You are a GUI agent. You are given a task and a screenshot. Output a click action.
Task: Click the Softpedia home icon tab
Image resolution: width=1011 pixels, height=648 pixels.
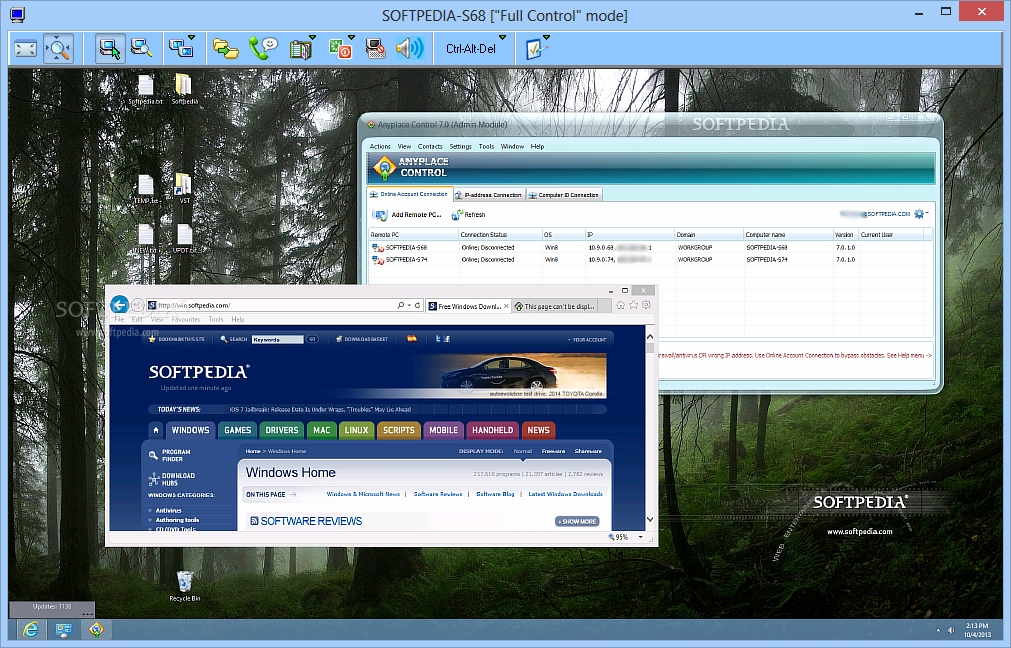(155, 430)
